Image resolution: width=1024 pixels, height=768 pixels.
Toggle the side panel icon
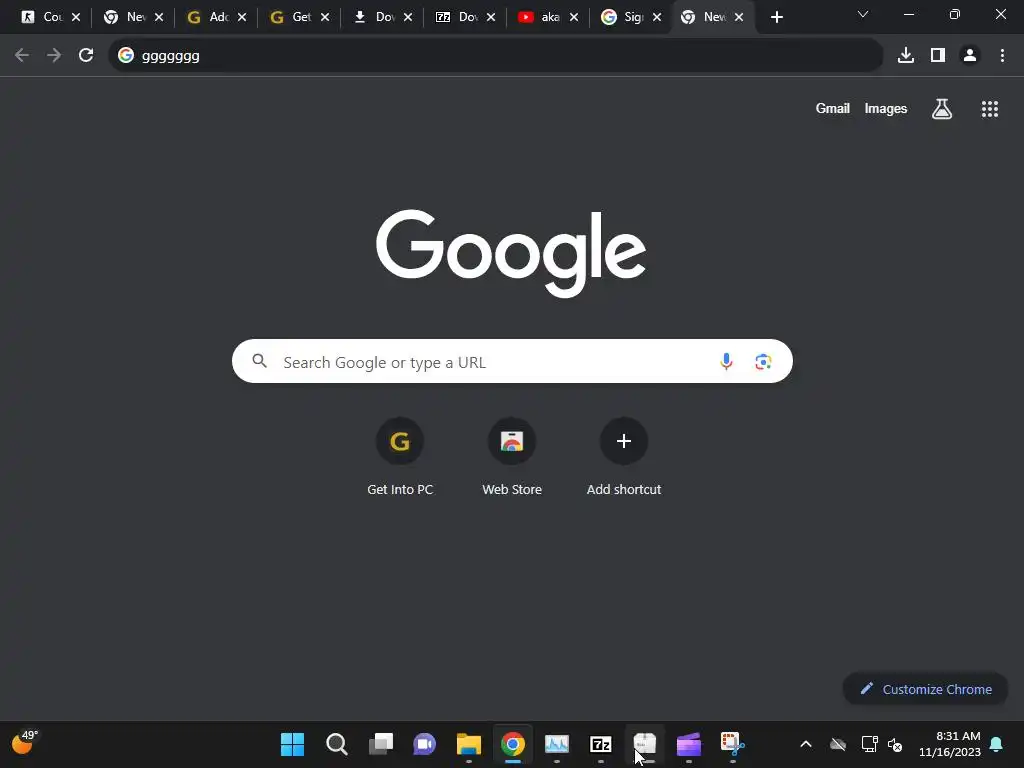pos(938,56)
